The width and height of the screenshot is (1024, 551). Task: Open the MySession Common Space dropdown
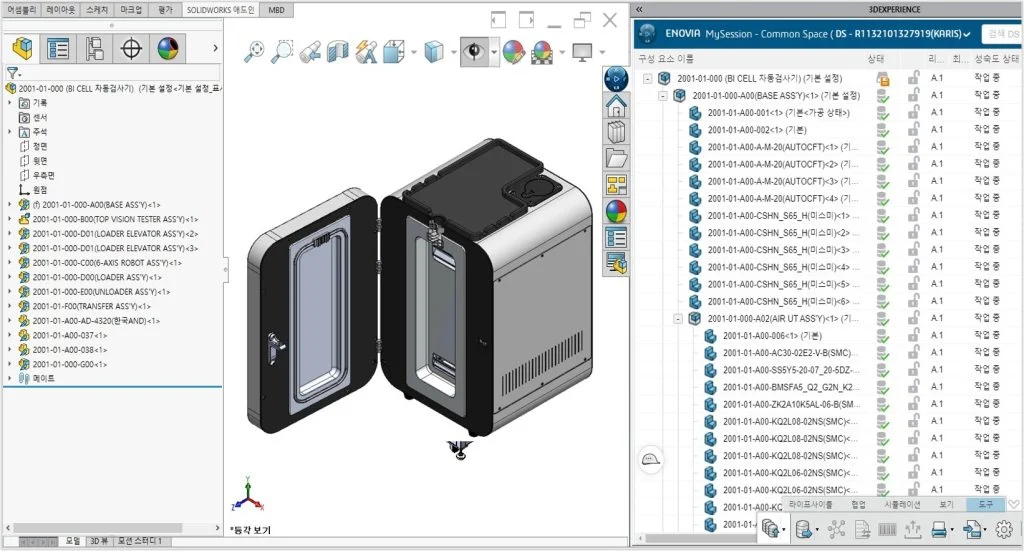[967, 34]
